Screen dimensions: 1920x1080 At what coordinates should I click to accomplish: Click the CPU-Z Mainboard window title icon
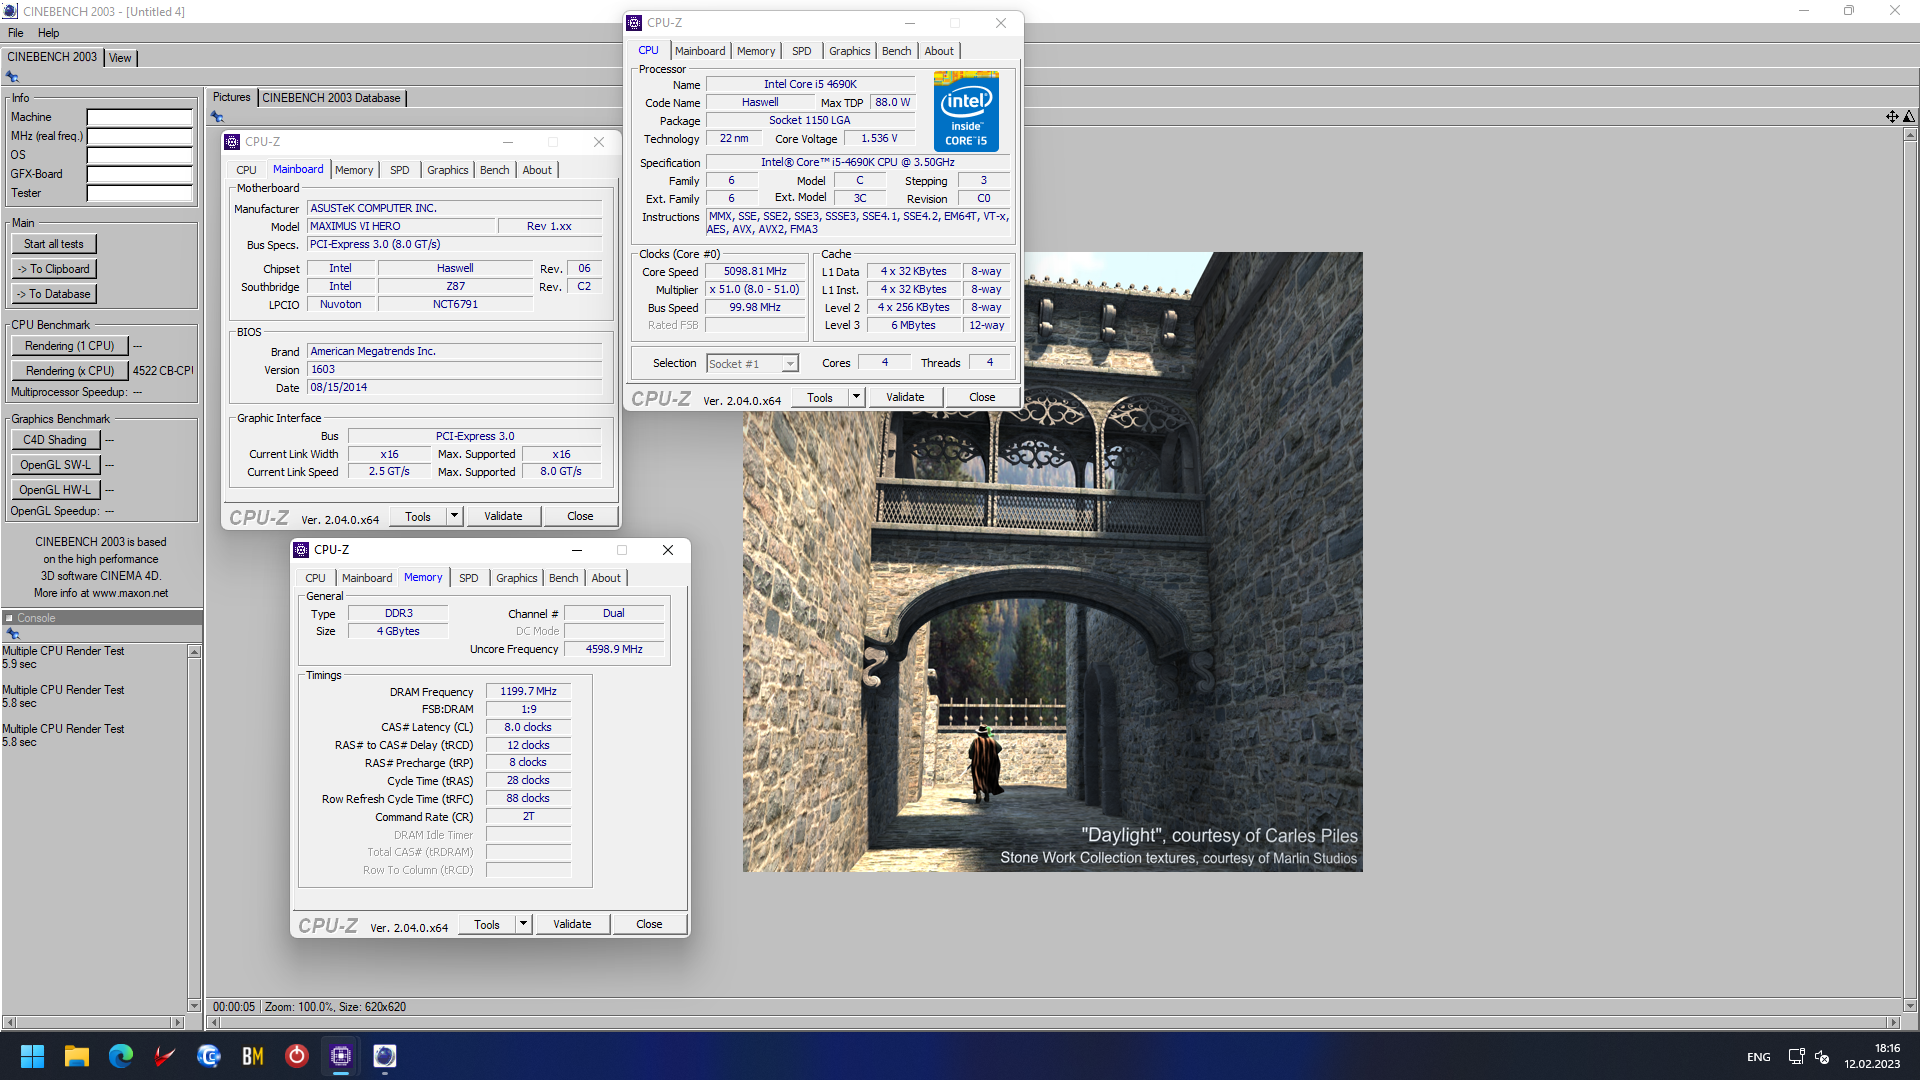232,142
